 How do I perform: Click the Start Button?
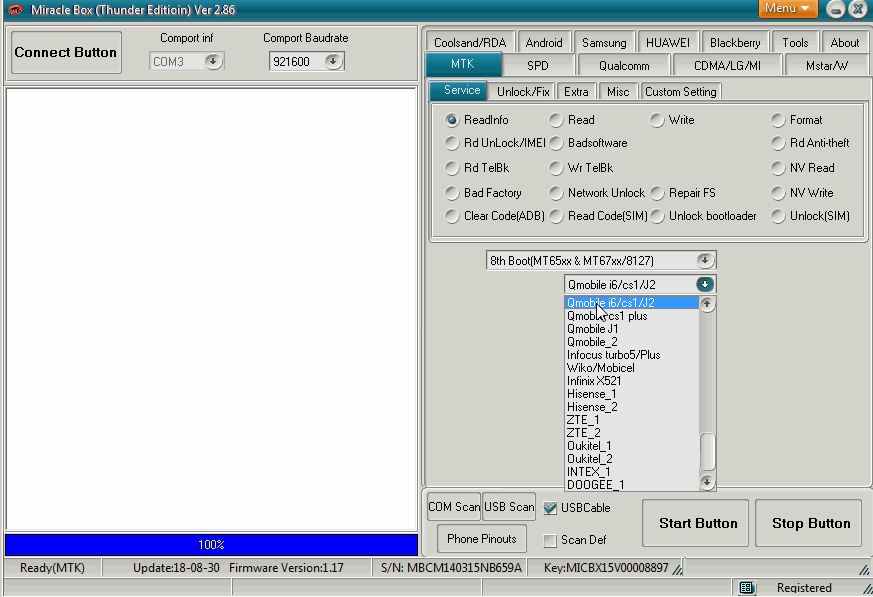695,523
